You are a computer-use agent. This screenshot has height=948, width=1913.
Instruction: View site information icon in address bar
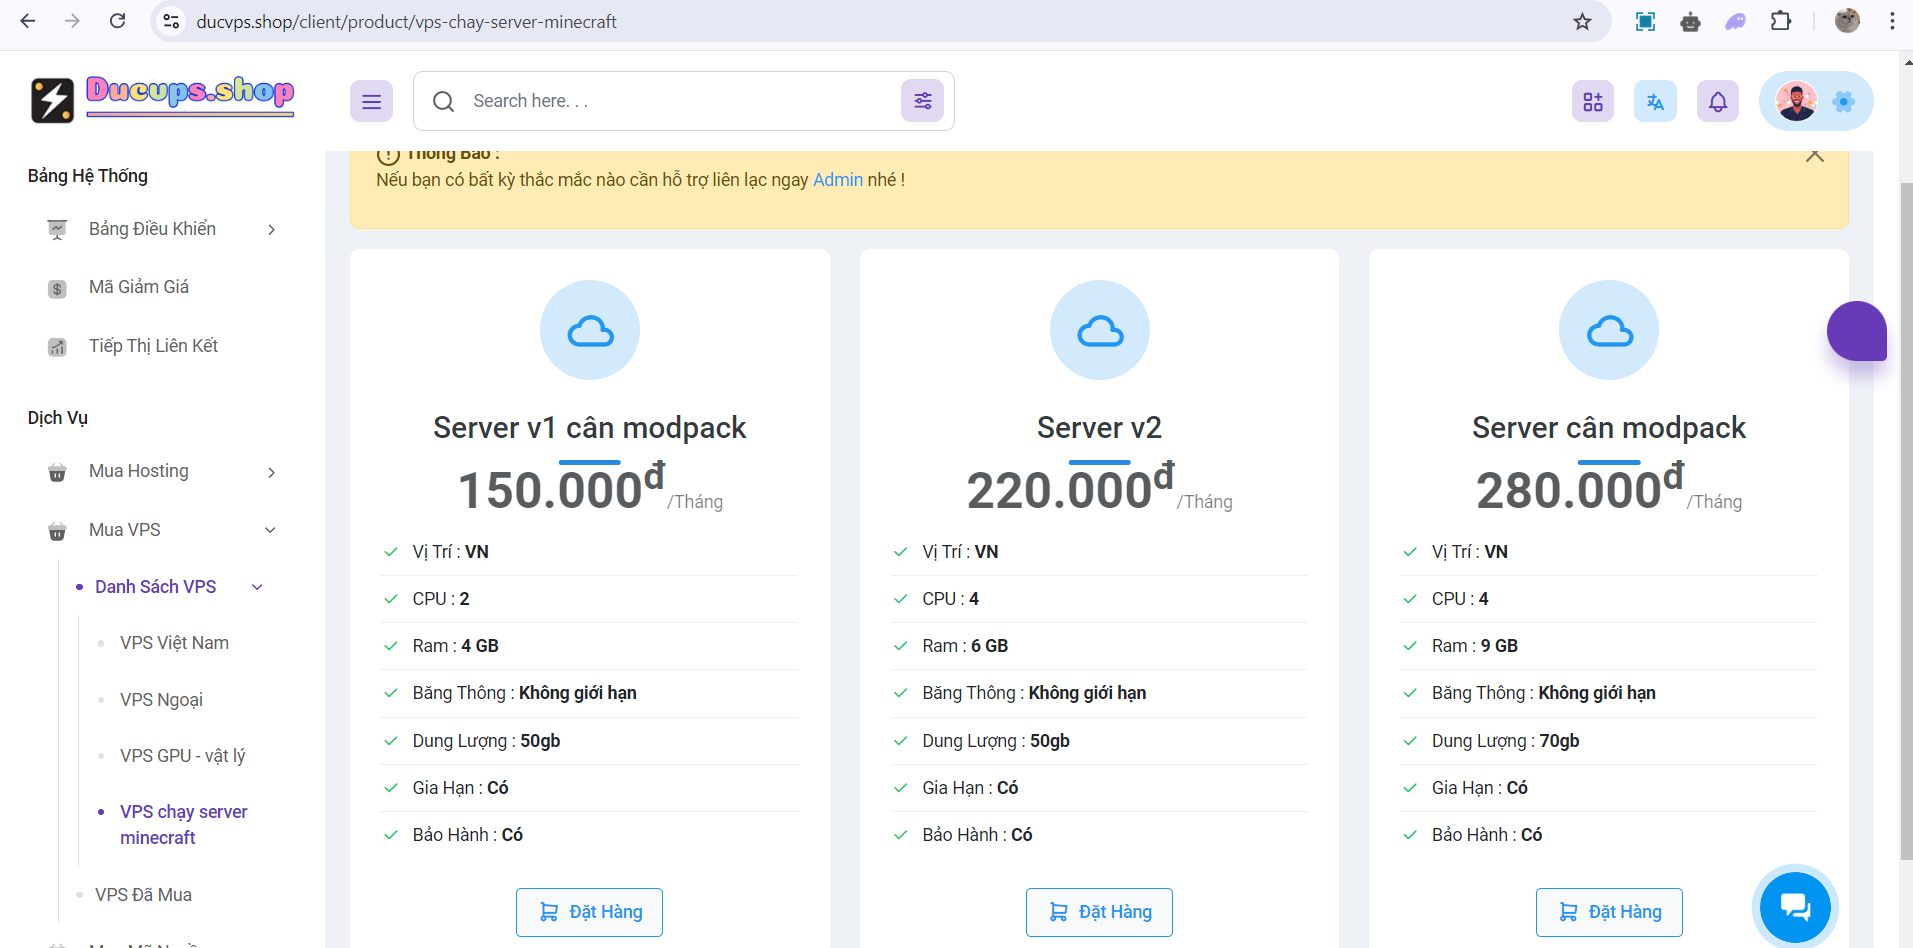(171, 21)
